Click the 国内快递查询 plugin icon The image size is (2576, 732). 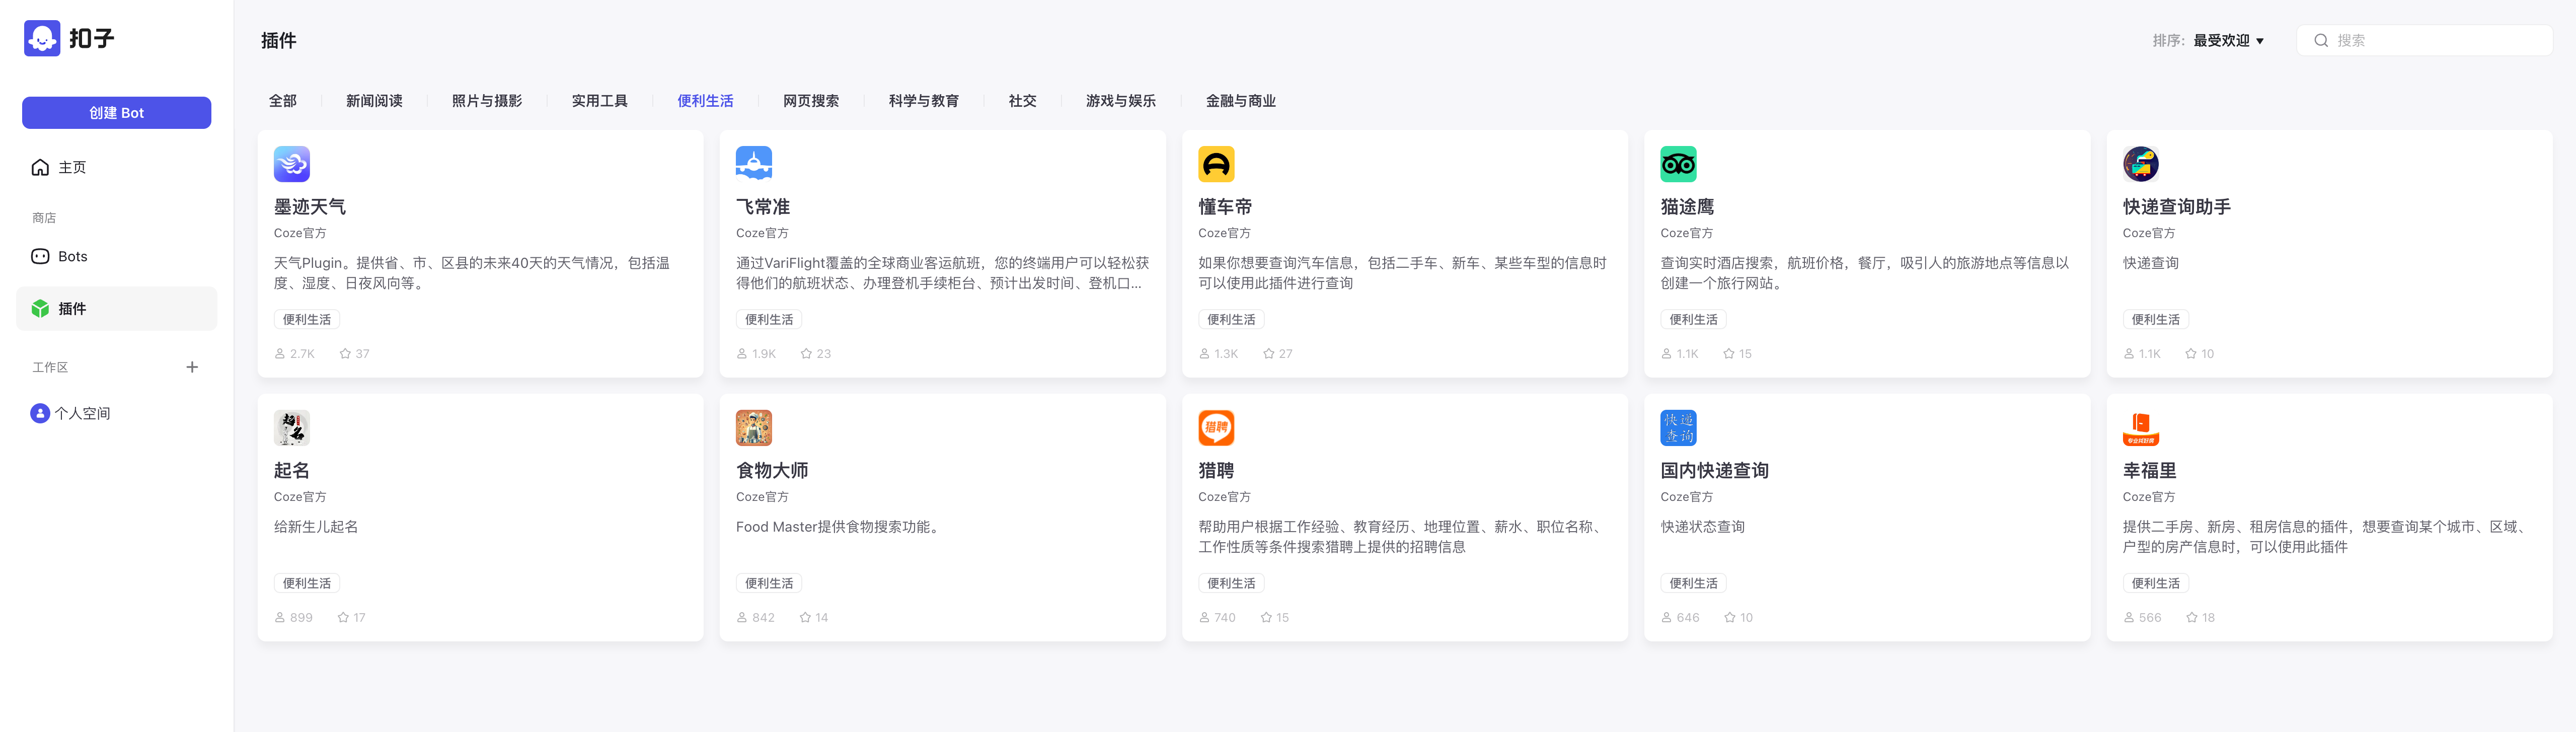1678,428
